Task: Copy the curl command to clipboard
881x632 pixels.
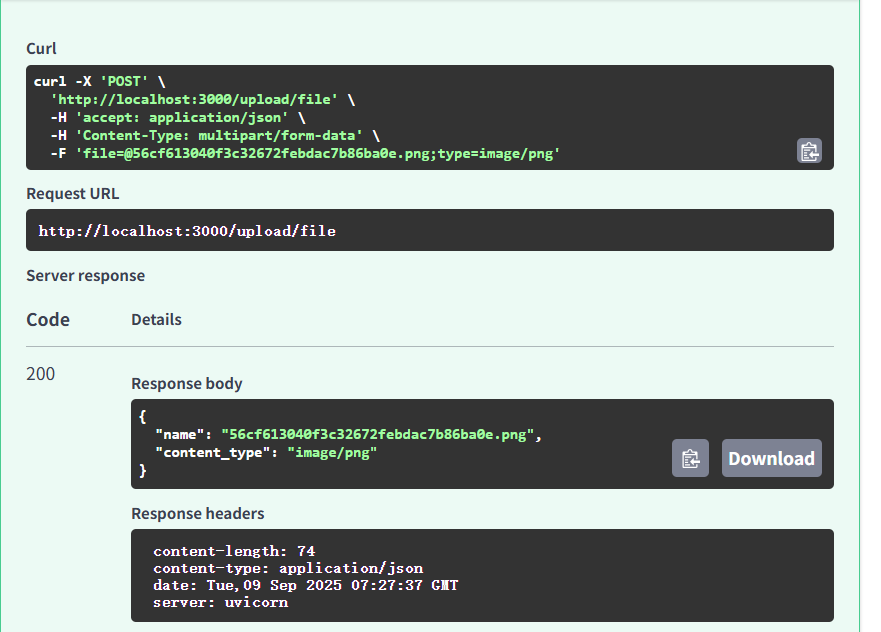Action: [x=809, y=151]
